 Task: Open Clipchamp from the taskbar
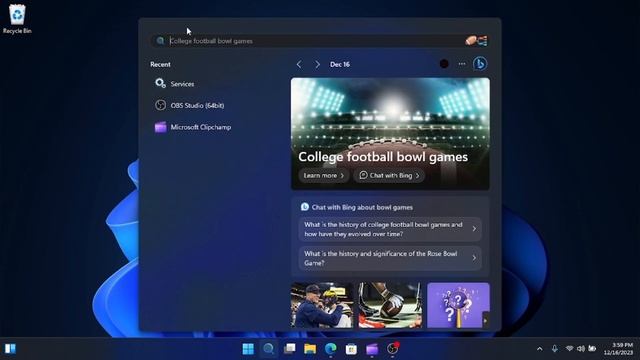[372, 349]
